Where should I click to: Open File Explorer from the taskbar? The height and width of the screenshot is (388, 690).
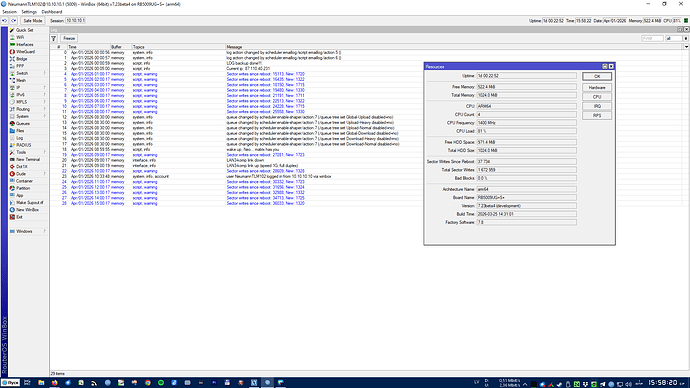(x=41, y=383)
